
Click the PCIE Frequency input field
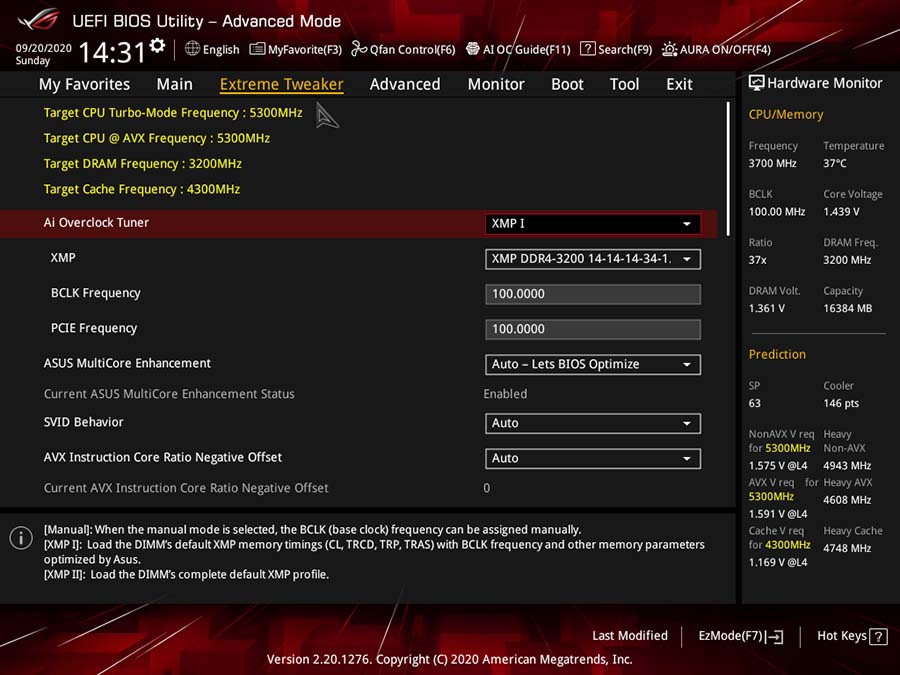[592, 329]
